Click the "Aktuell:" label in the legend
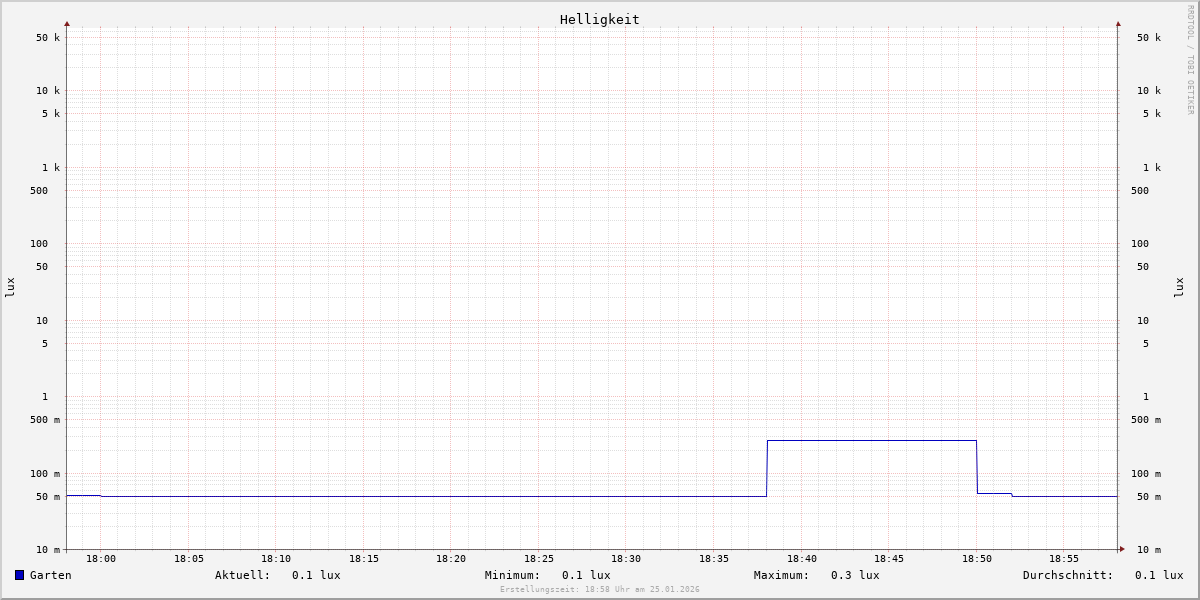The width and height of the screenshot is (1200, 600). 243,575
